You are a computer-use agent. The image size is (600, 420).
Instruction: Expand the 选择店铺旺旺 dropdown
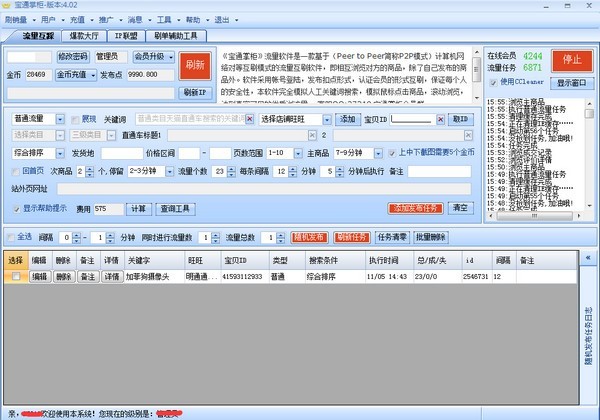pyautogui.click(x=327, y=120)
